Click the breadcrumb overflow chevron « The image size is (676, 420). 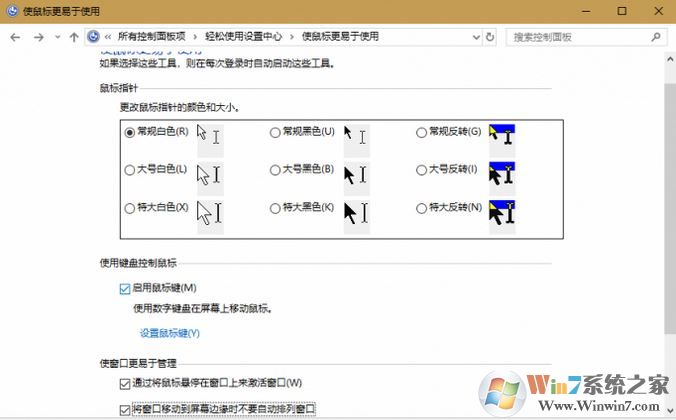coord(108,37)
